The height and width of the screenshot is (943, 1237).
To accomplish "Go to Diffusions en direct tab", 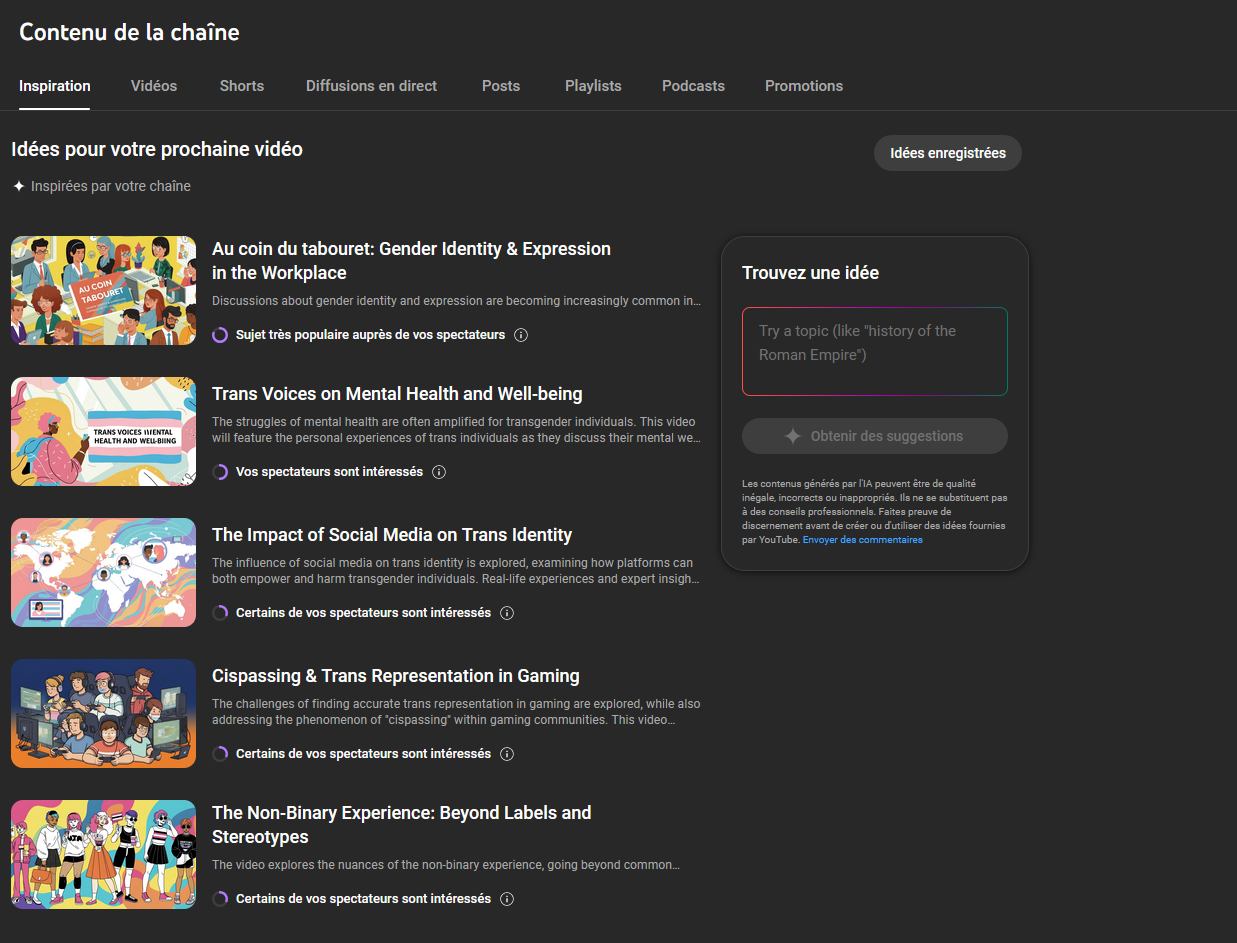I will click(x=371, y=86).
